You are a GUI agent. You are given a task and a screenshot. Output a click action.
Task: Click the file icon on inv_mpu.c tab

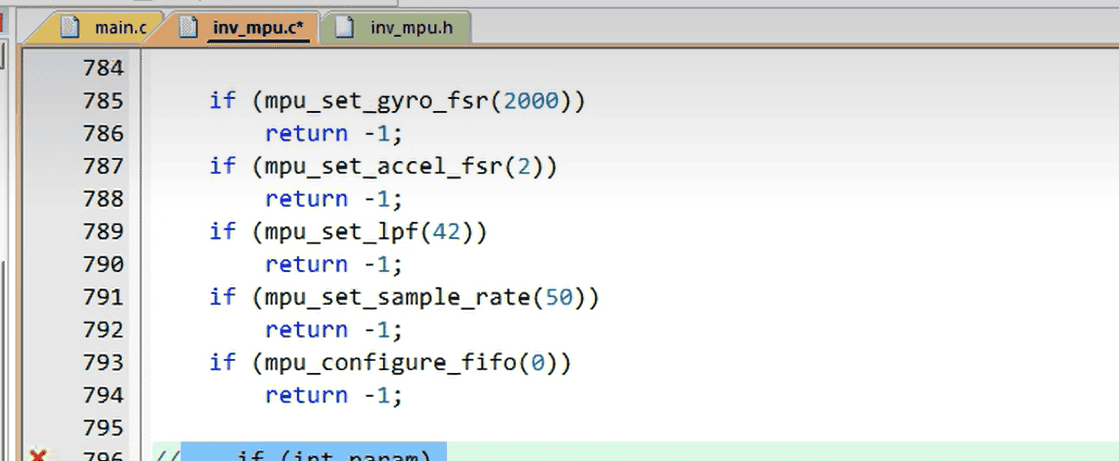coord(187,27)
